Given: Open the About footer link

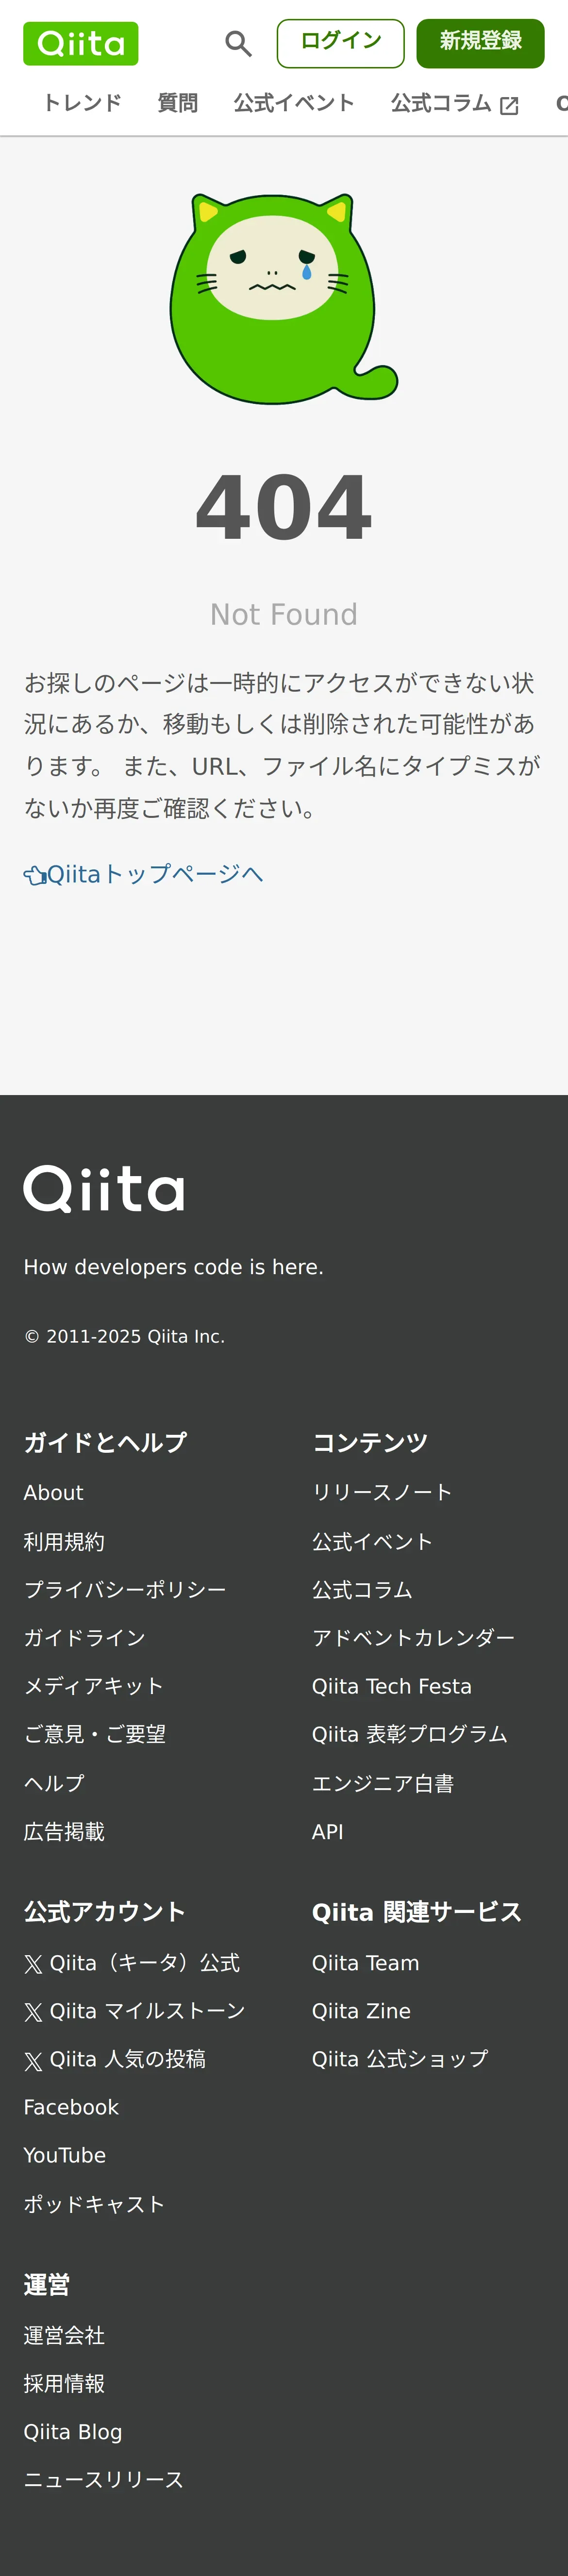Looking at the screenshot, I should pos(54,1492).
